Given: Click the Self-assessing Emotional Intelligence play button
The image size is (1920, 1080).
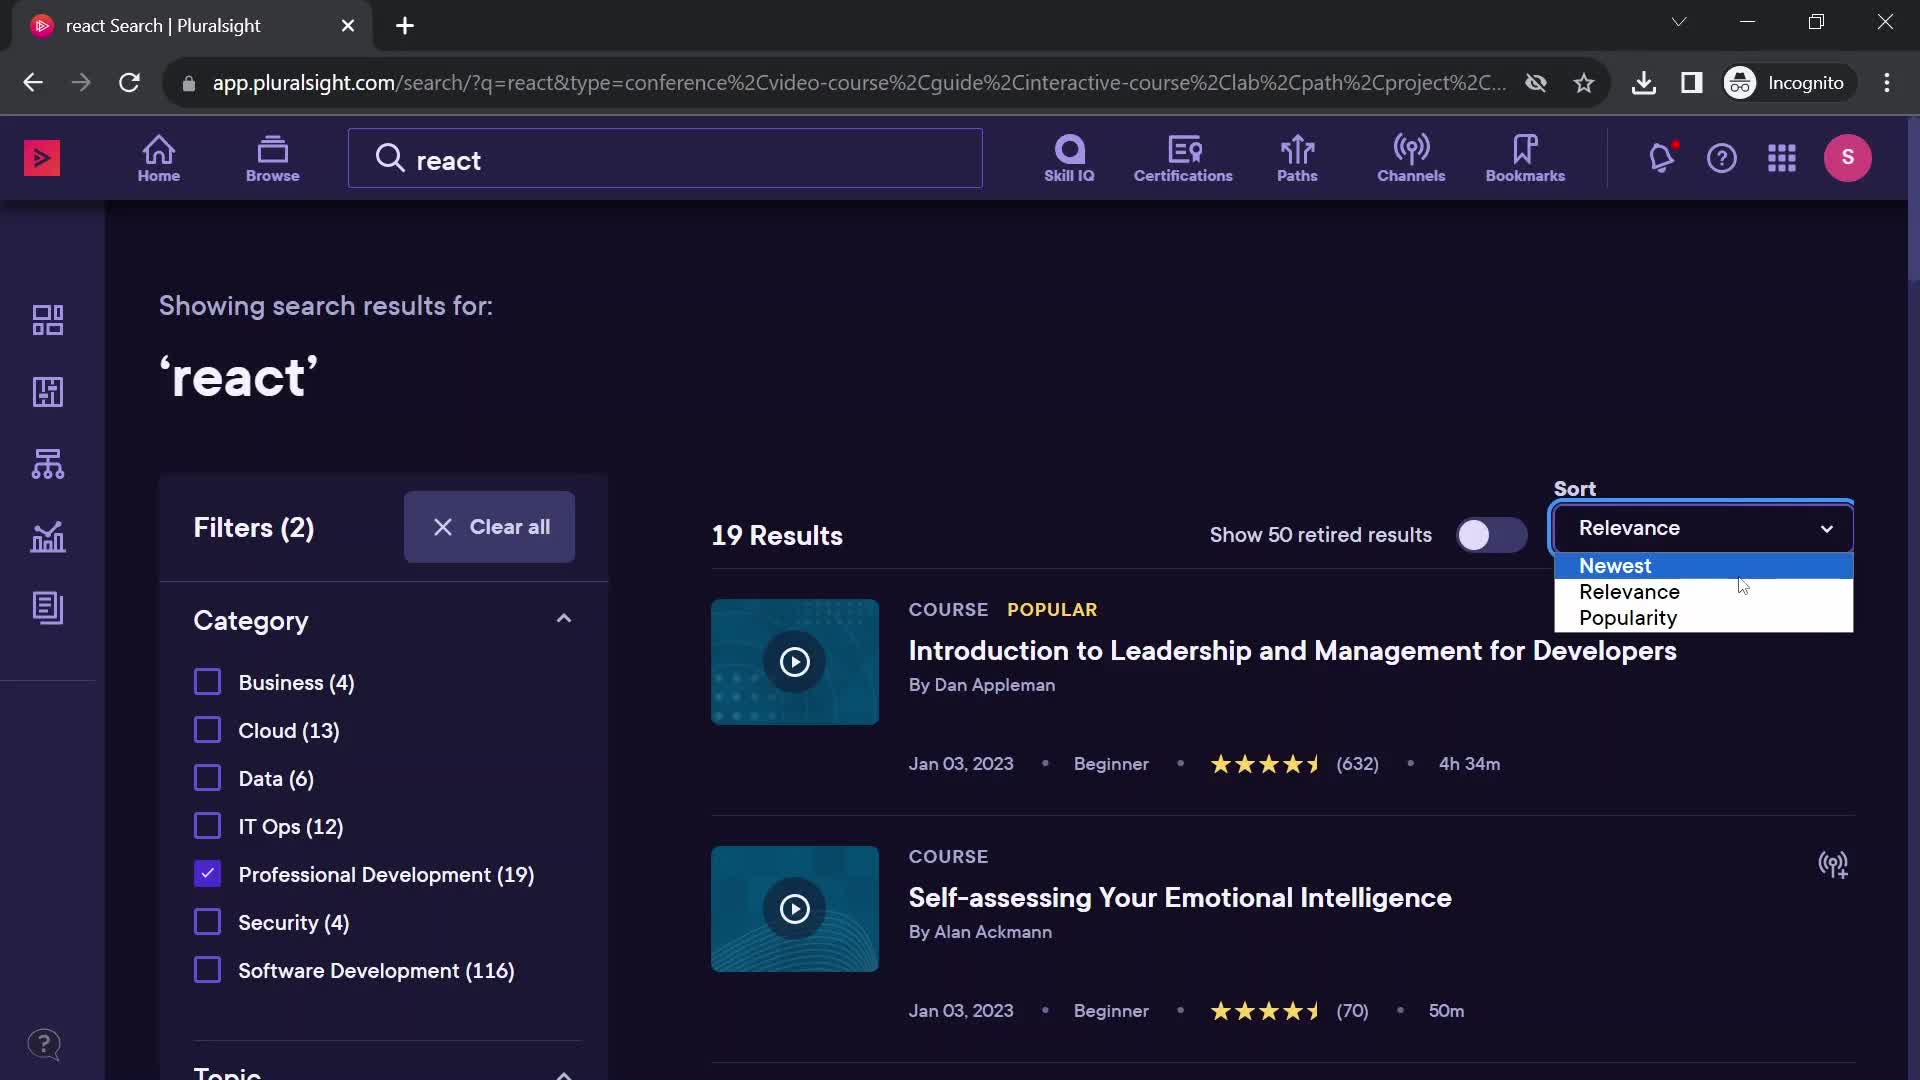Looking at the screenshot, I should [x=794, y=909].
